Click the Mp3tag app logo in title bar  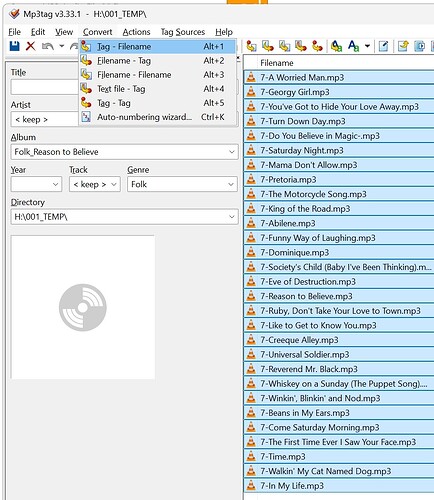[x=14, y=14]
